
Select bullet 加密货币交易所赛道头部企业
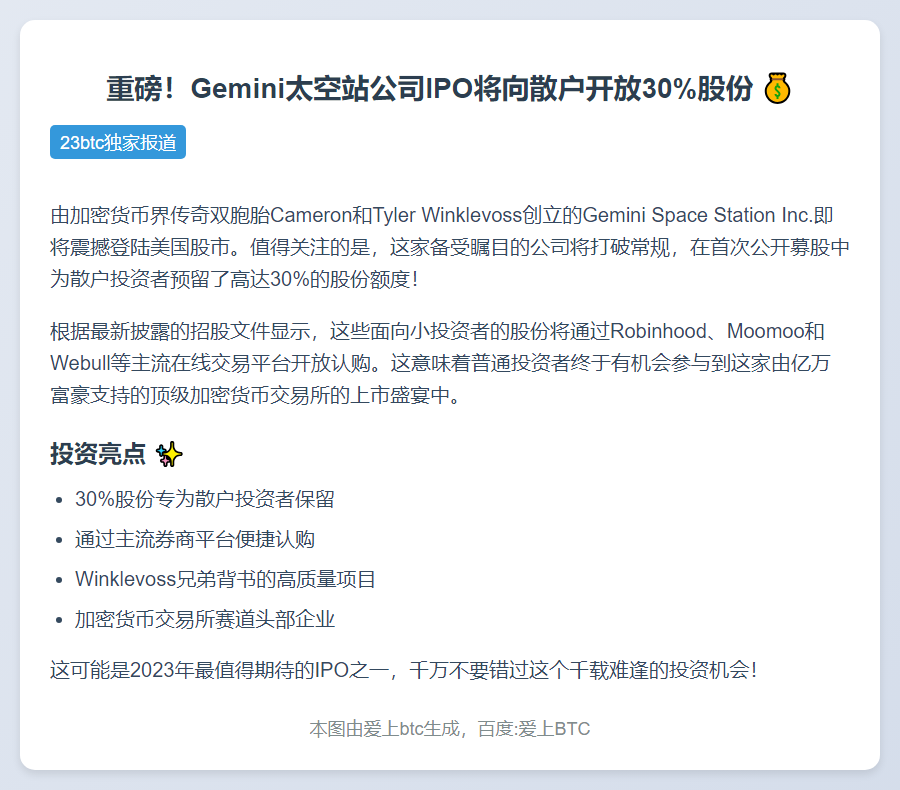[204, 619]
